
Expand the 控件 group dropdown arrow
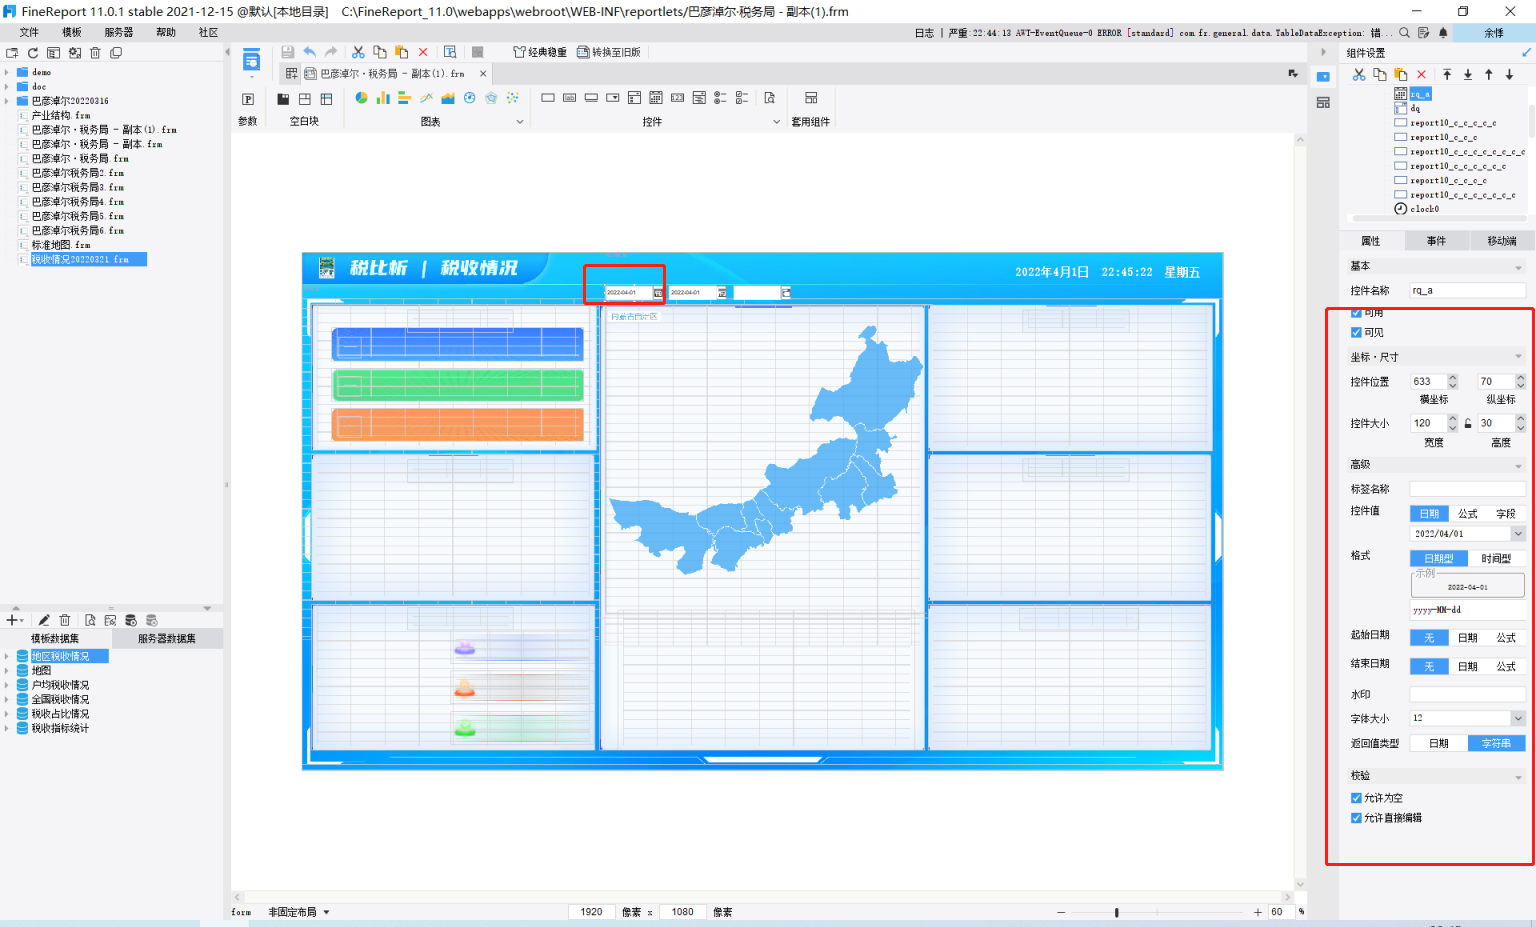pyautogui.click(x=777, y=122)
